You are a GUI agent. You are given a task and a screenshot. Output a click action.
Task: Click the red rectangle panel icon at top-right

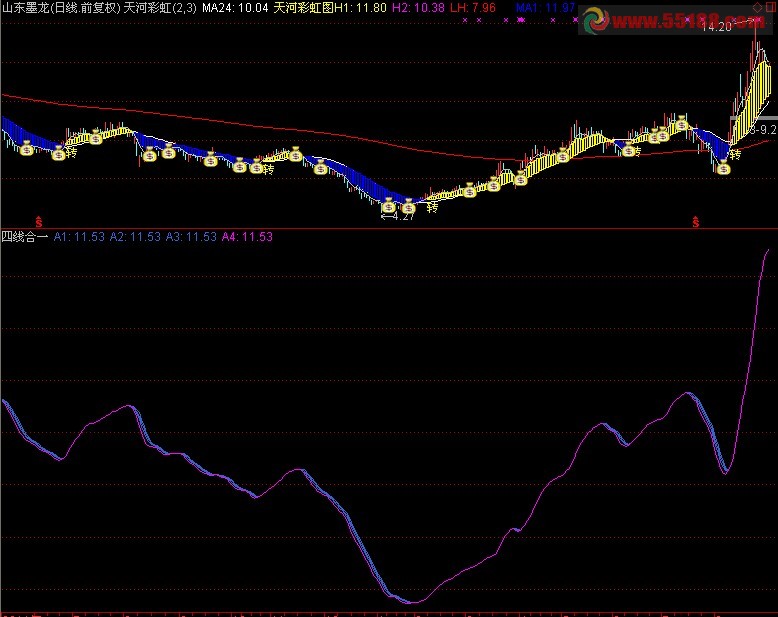point(772,7)
